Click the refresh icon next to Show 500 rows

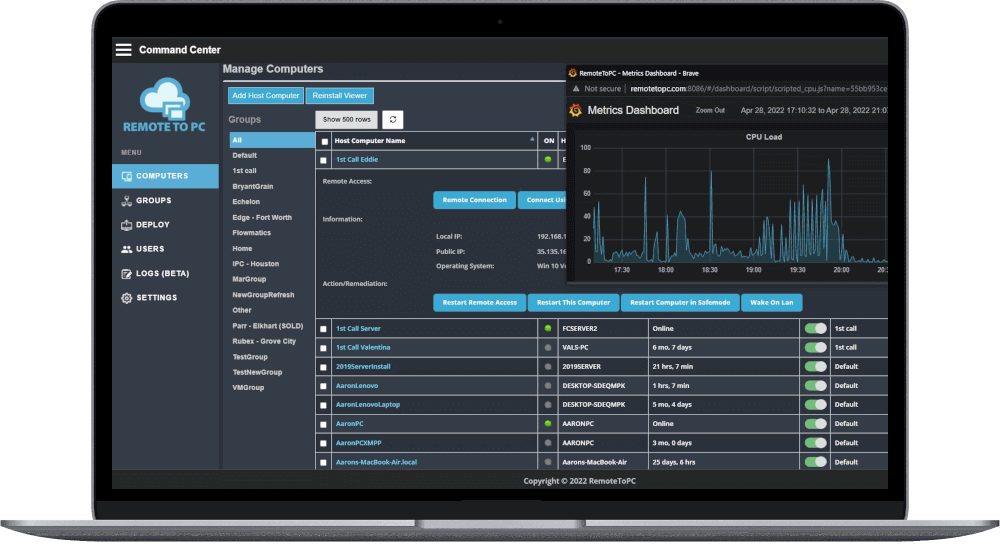click(x=393, y=119)
